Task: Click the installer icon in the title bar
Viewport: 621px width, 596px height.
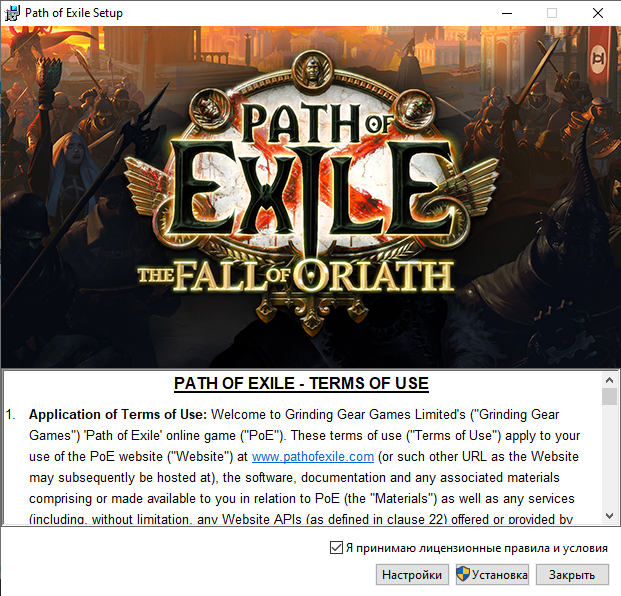Action: coord(12,13)
